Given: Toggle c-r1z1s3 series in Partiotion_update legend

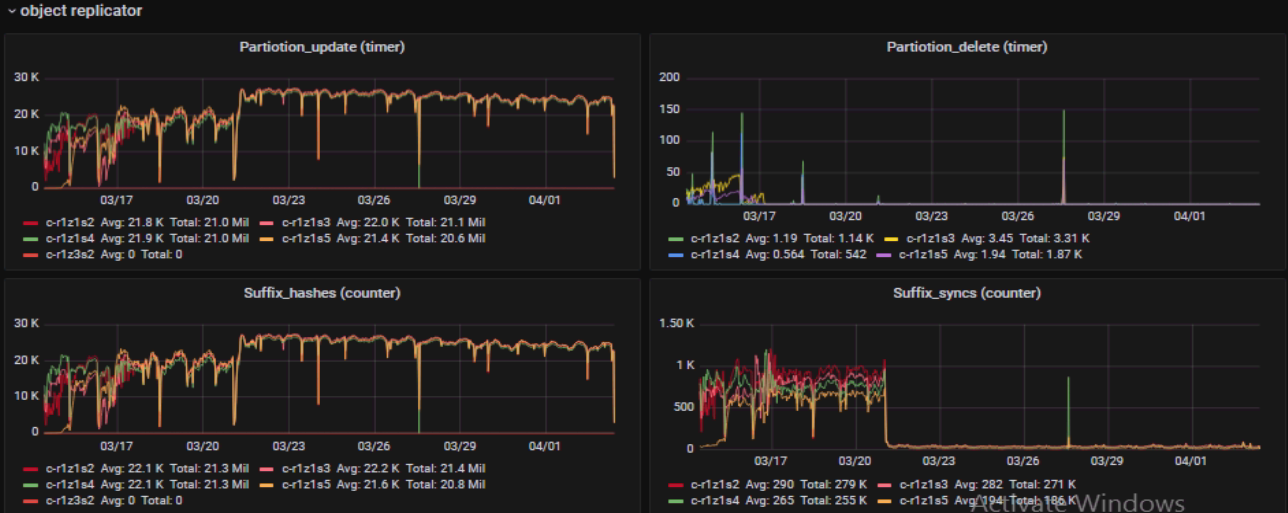Looking at the screenshot, I should [x=305, y=222].
